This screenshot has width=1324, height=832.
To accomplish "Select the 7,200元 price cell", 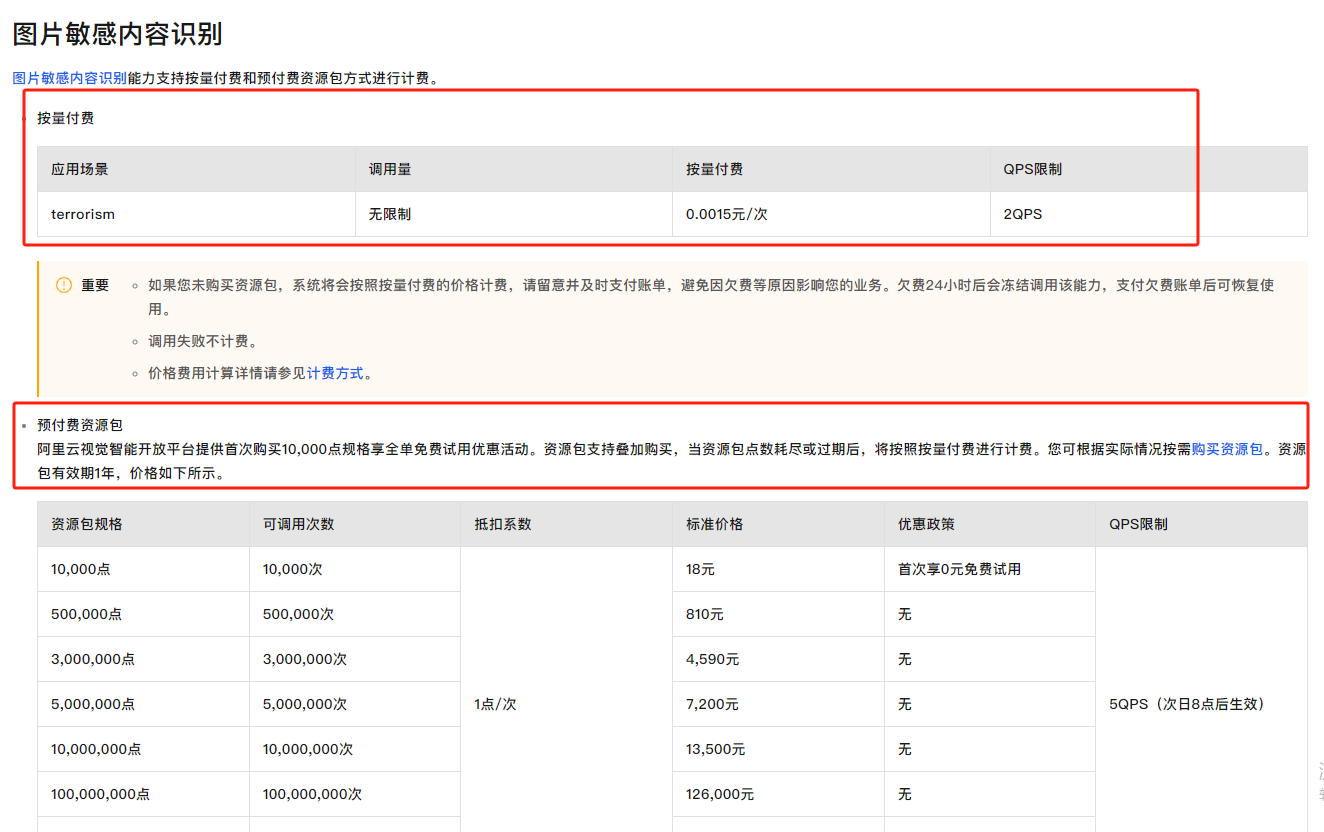I will pyautogui.click(x=778, y=704).
